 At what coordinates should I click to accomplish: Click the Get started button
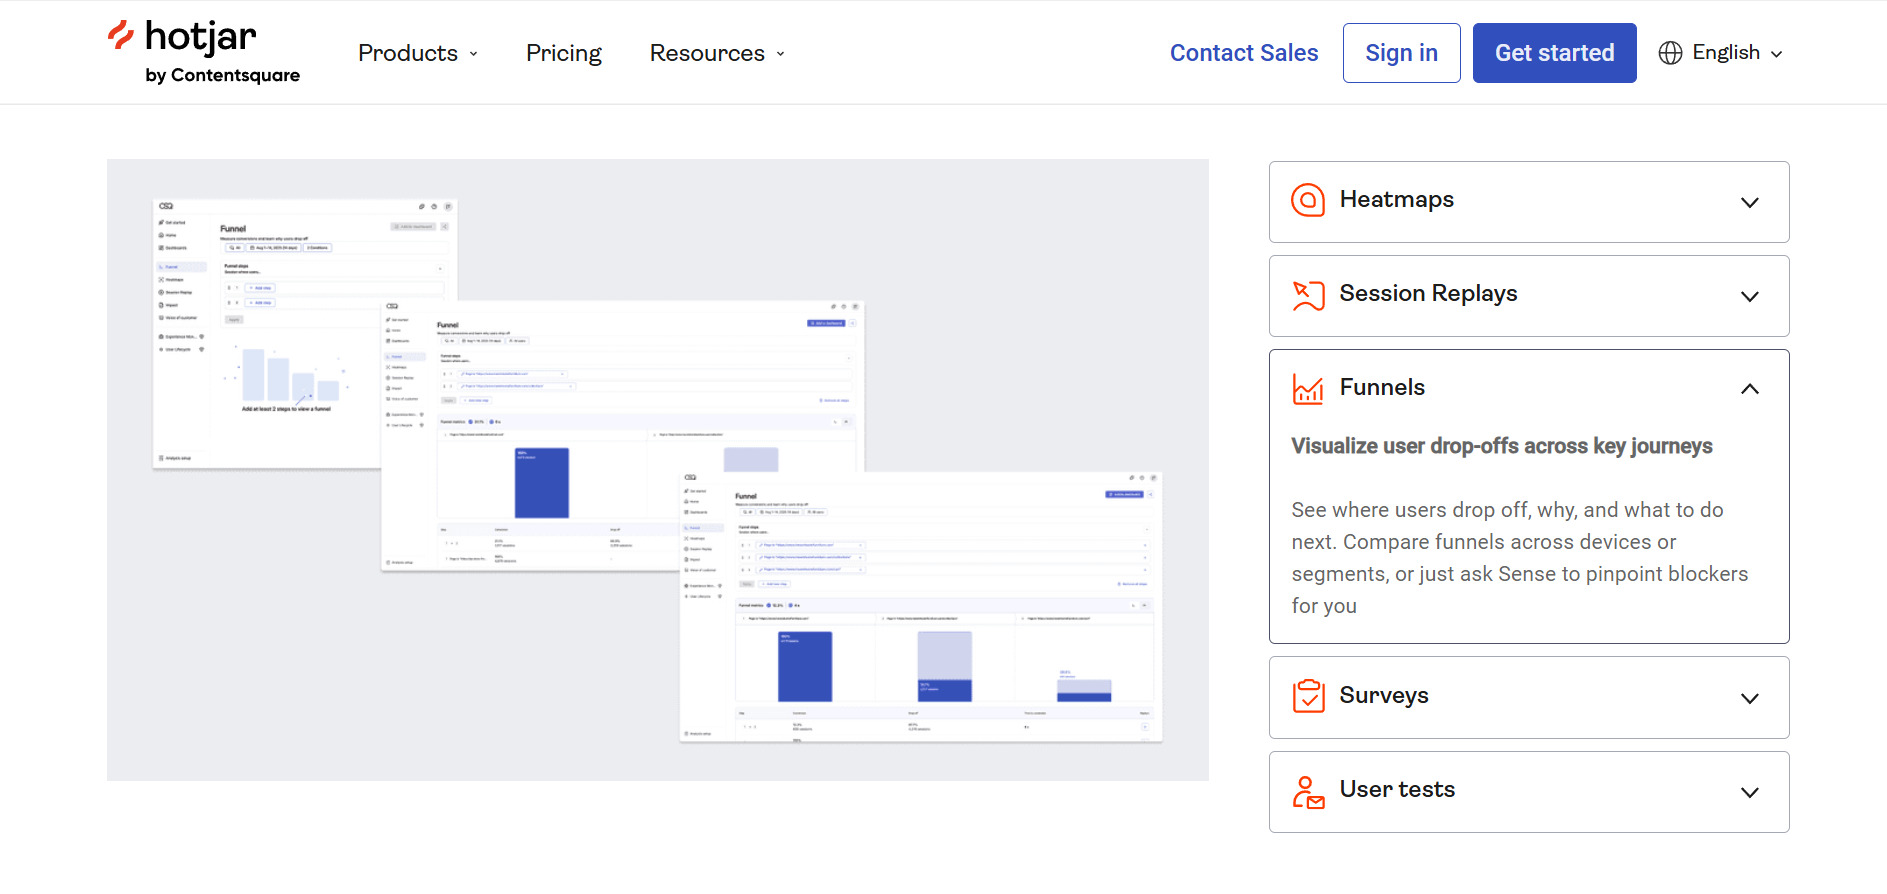1554,53
